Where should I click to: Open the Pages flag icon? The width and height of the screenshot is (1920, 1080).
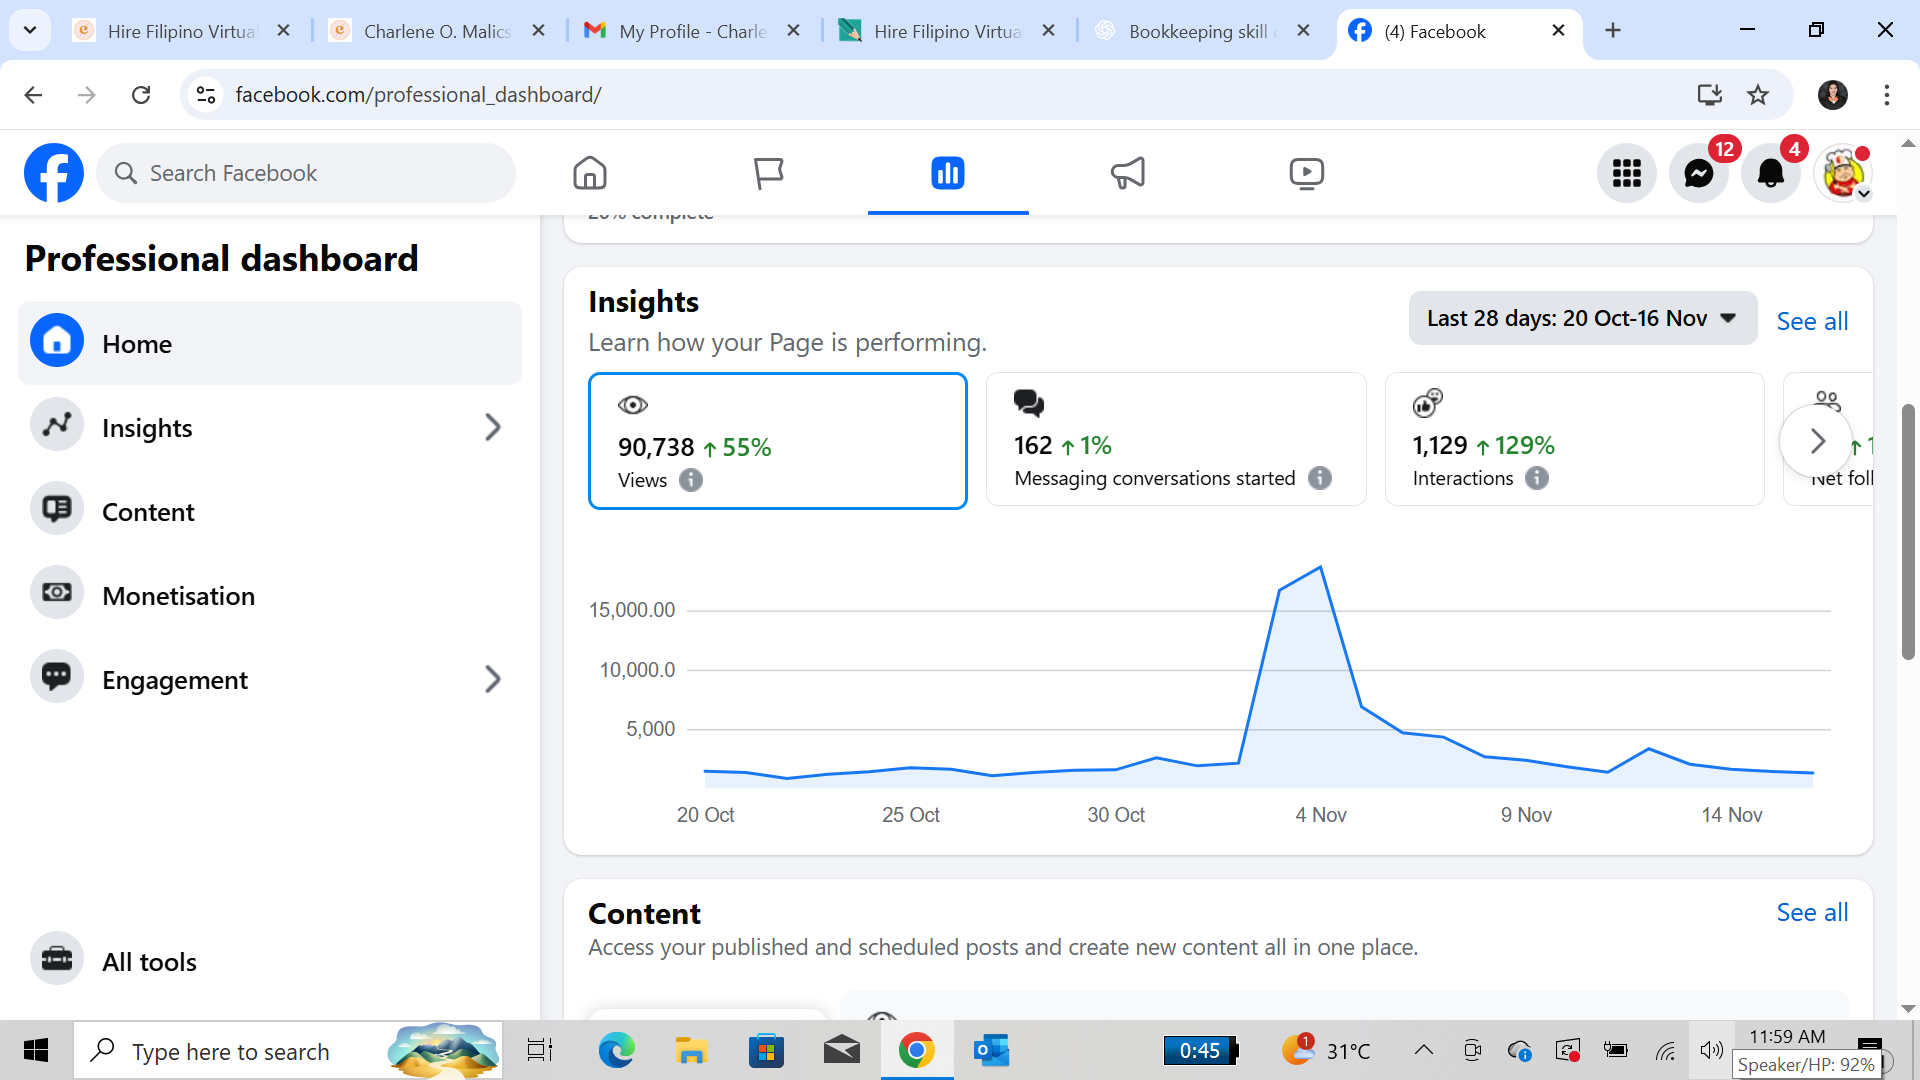coord(768,173)
